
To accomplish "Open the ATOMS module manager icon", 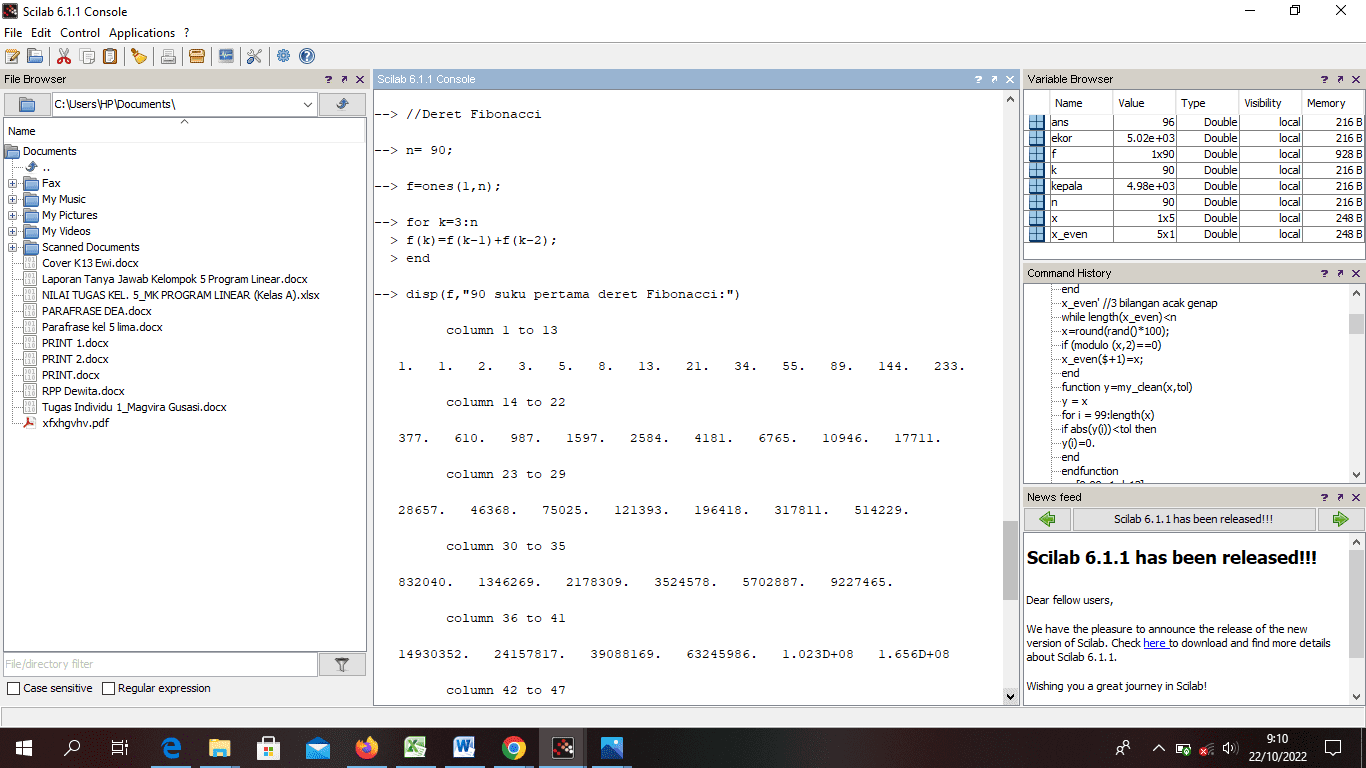I will point(197,56).
